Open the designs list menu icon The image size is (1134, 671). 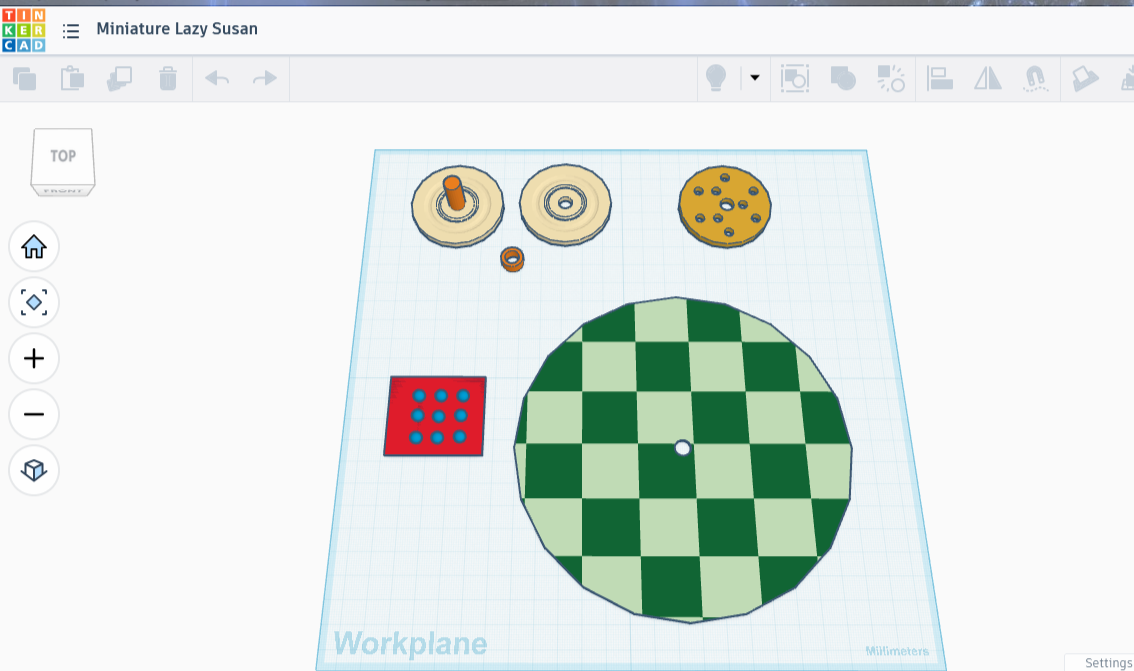click(71, 30)
